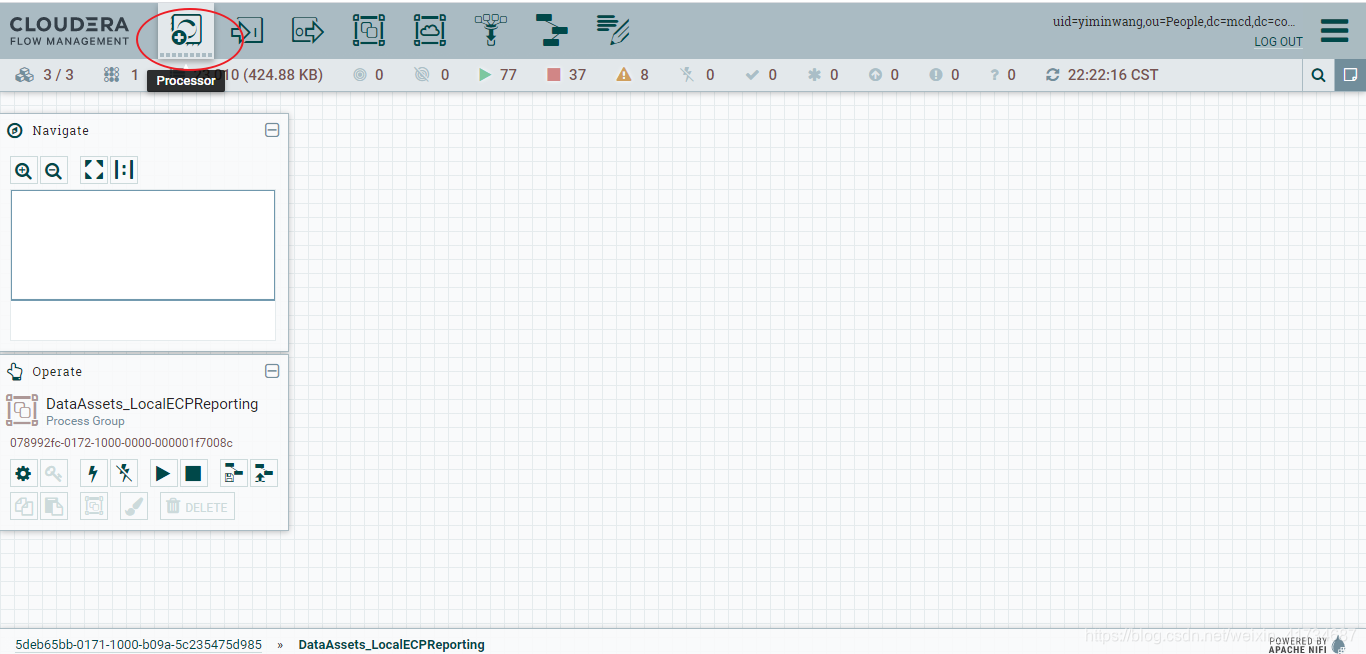Zoom in on the canvas
The image size is (1366, 654).
point(24,171)
